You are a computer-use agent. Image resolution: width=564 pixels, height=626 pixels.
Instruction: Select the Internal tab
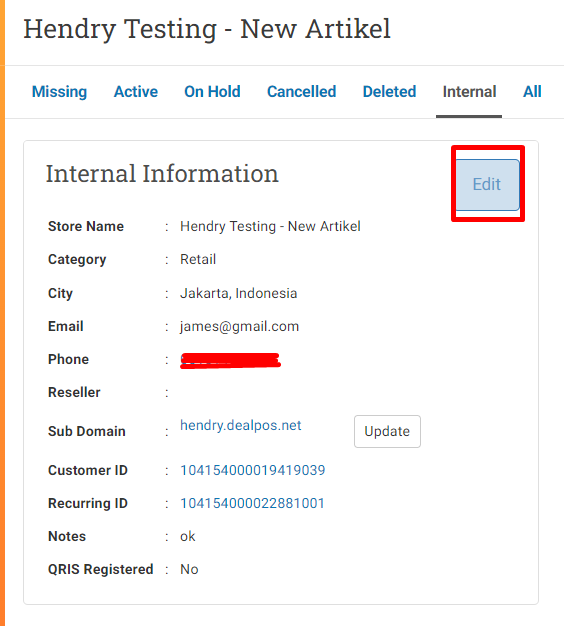click(x=469, y=91)
